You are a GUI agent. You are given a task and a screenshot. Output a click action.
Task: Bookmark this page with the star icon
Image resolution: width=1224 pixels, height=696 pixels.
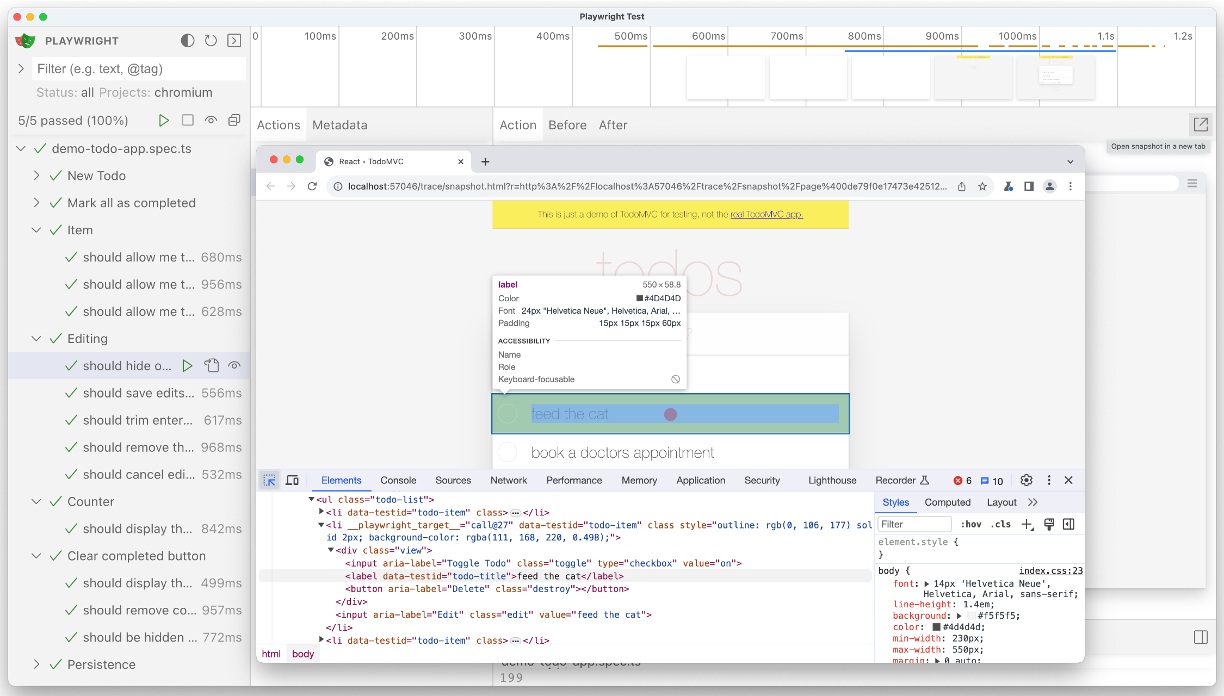click(x=983, y=186)
